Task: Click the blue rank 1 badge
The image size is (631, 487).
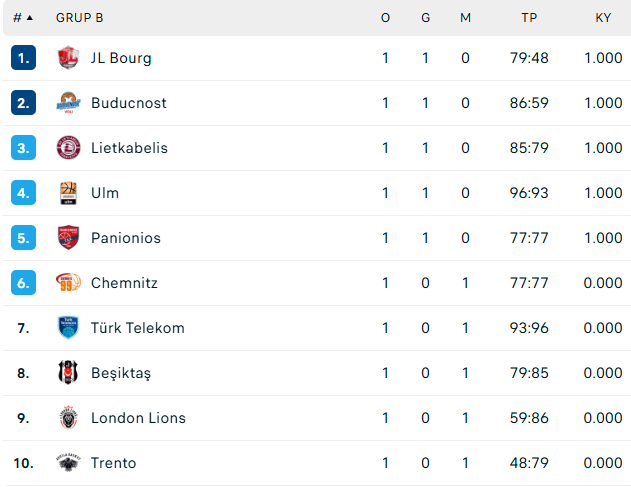Action: (x=24, y=58)
